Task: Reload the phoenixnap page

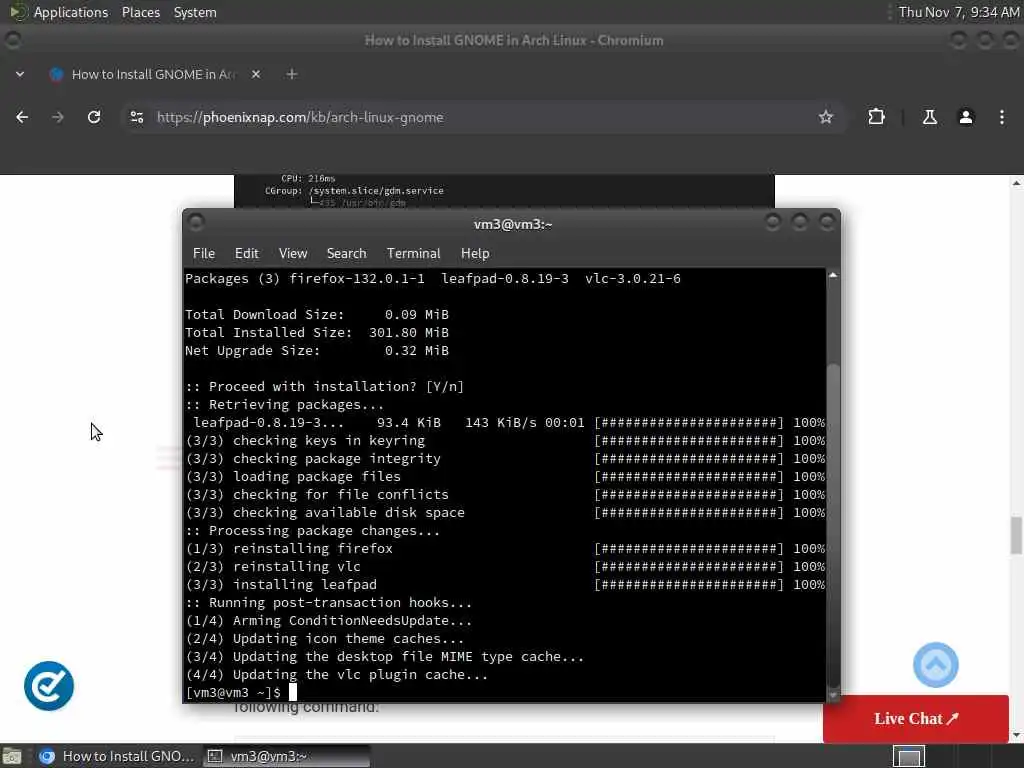Action: (94, 117)
